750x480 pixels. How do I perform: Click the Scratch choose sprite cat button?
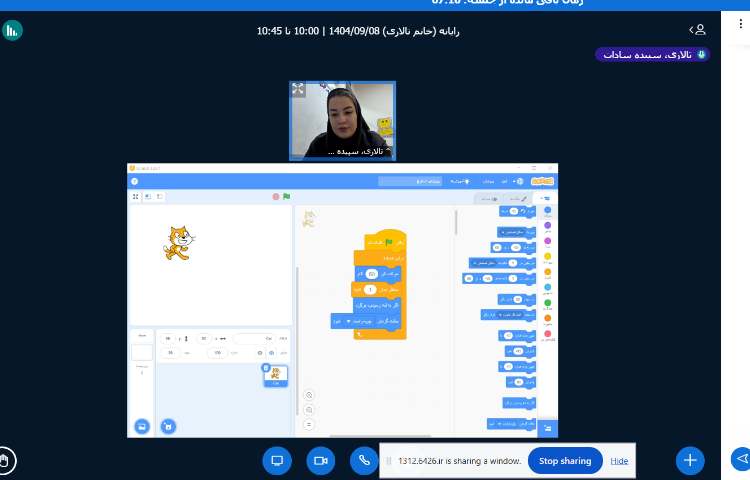pyautogui.click(x=168, y=426)
